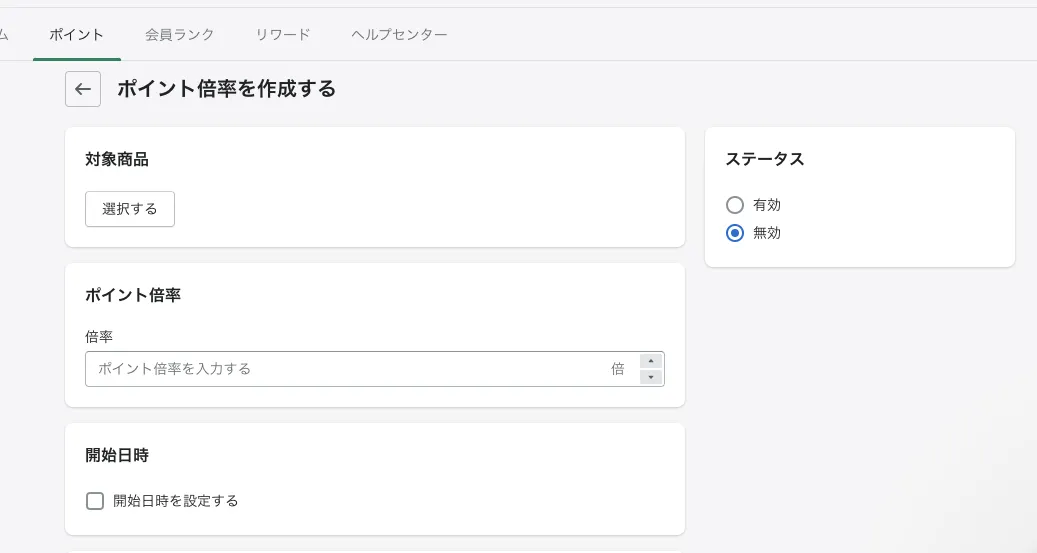1037x553 pixels.
Task: Go to the リワード tab
Action: [x=283, y=34]
